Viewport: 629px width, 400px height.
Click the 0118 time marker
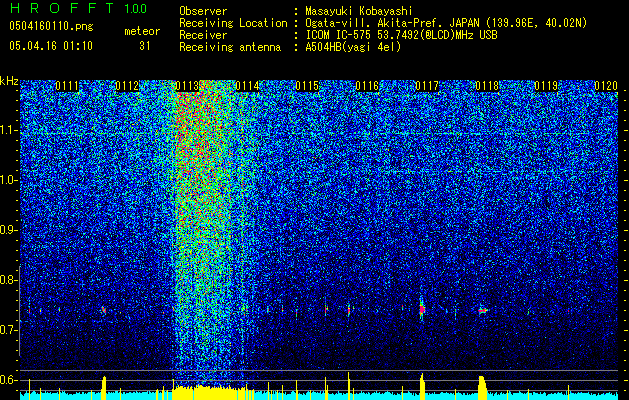pos(487,86)
